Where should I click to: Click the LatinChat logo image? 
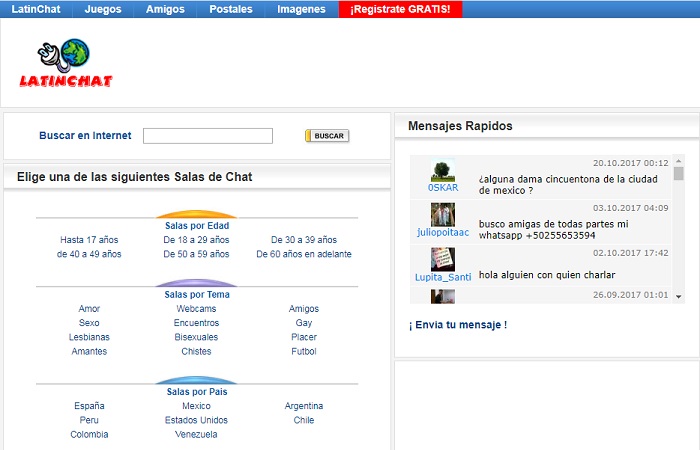(65, 65)
